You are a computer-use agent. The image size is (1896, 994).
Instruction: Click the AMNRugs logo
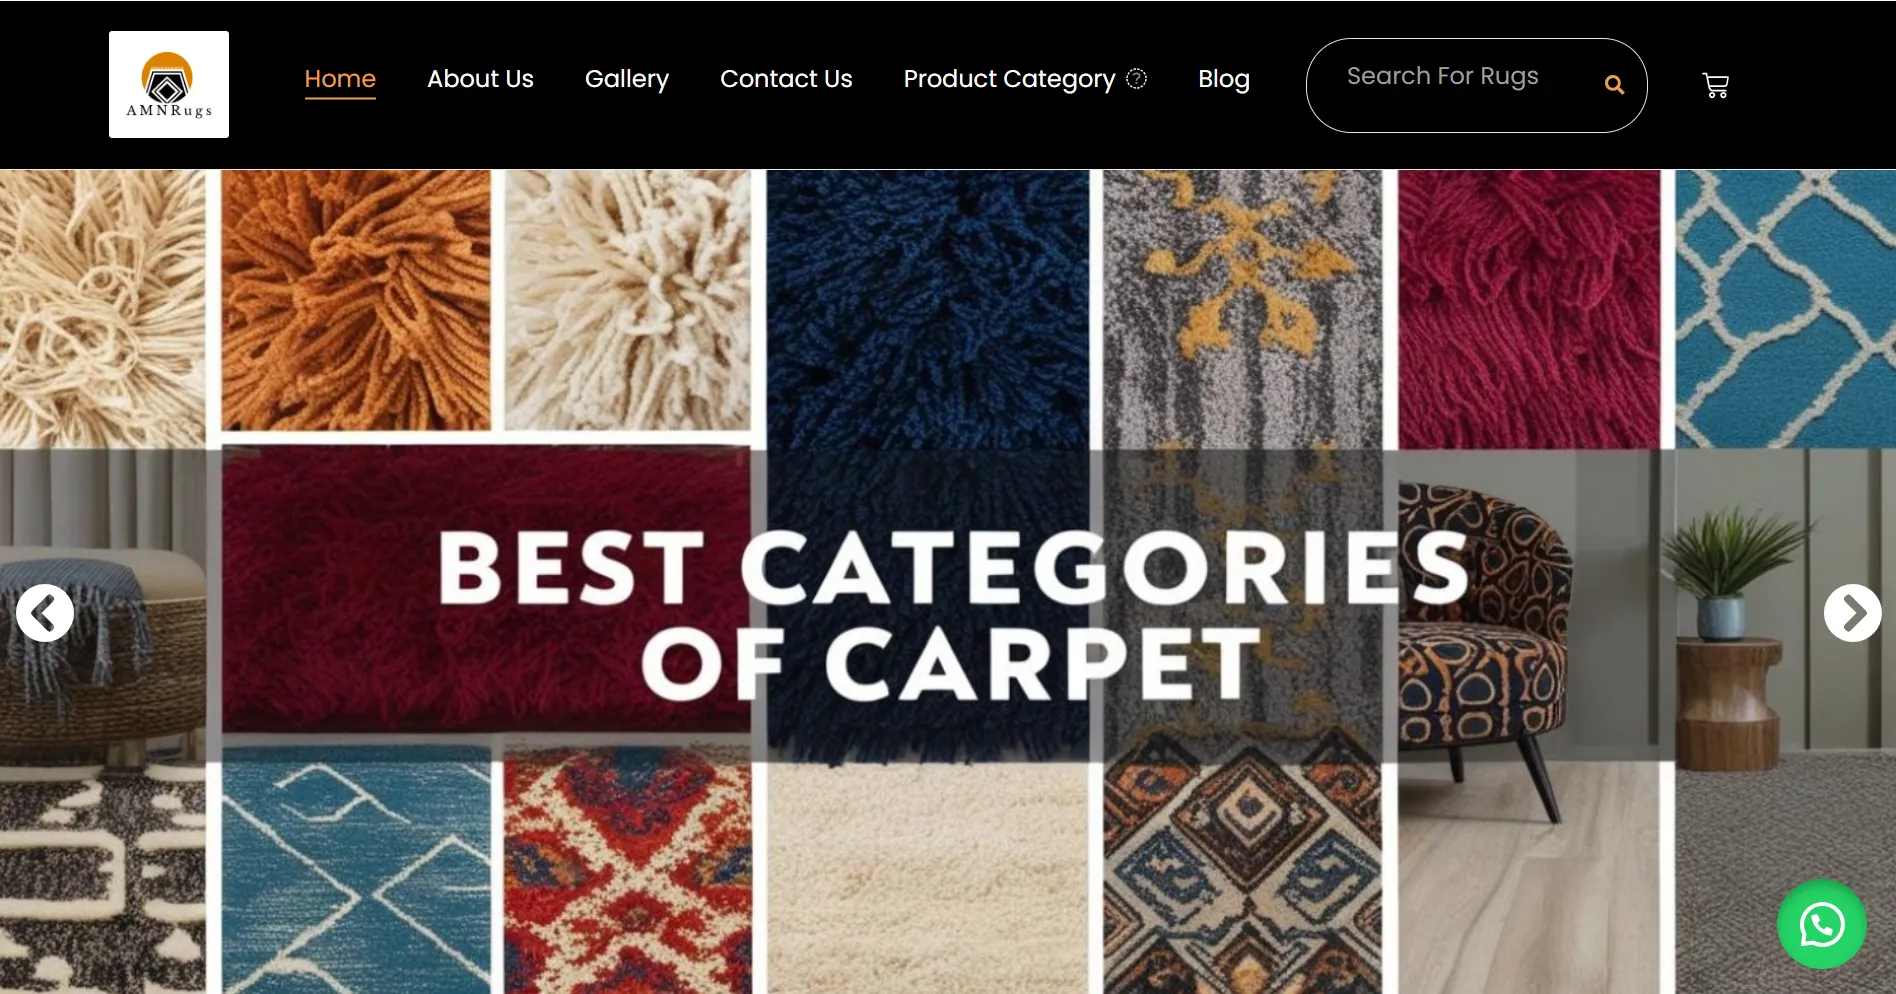(x=169, y=84)
